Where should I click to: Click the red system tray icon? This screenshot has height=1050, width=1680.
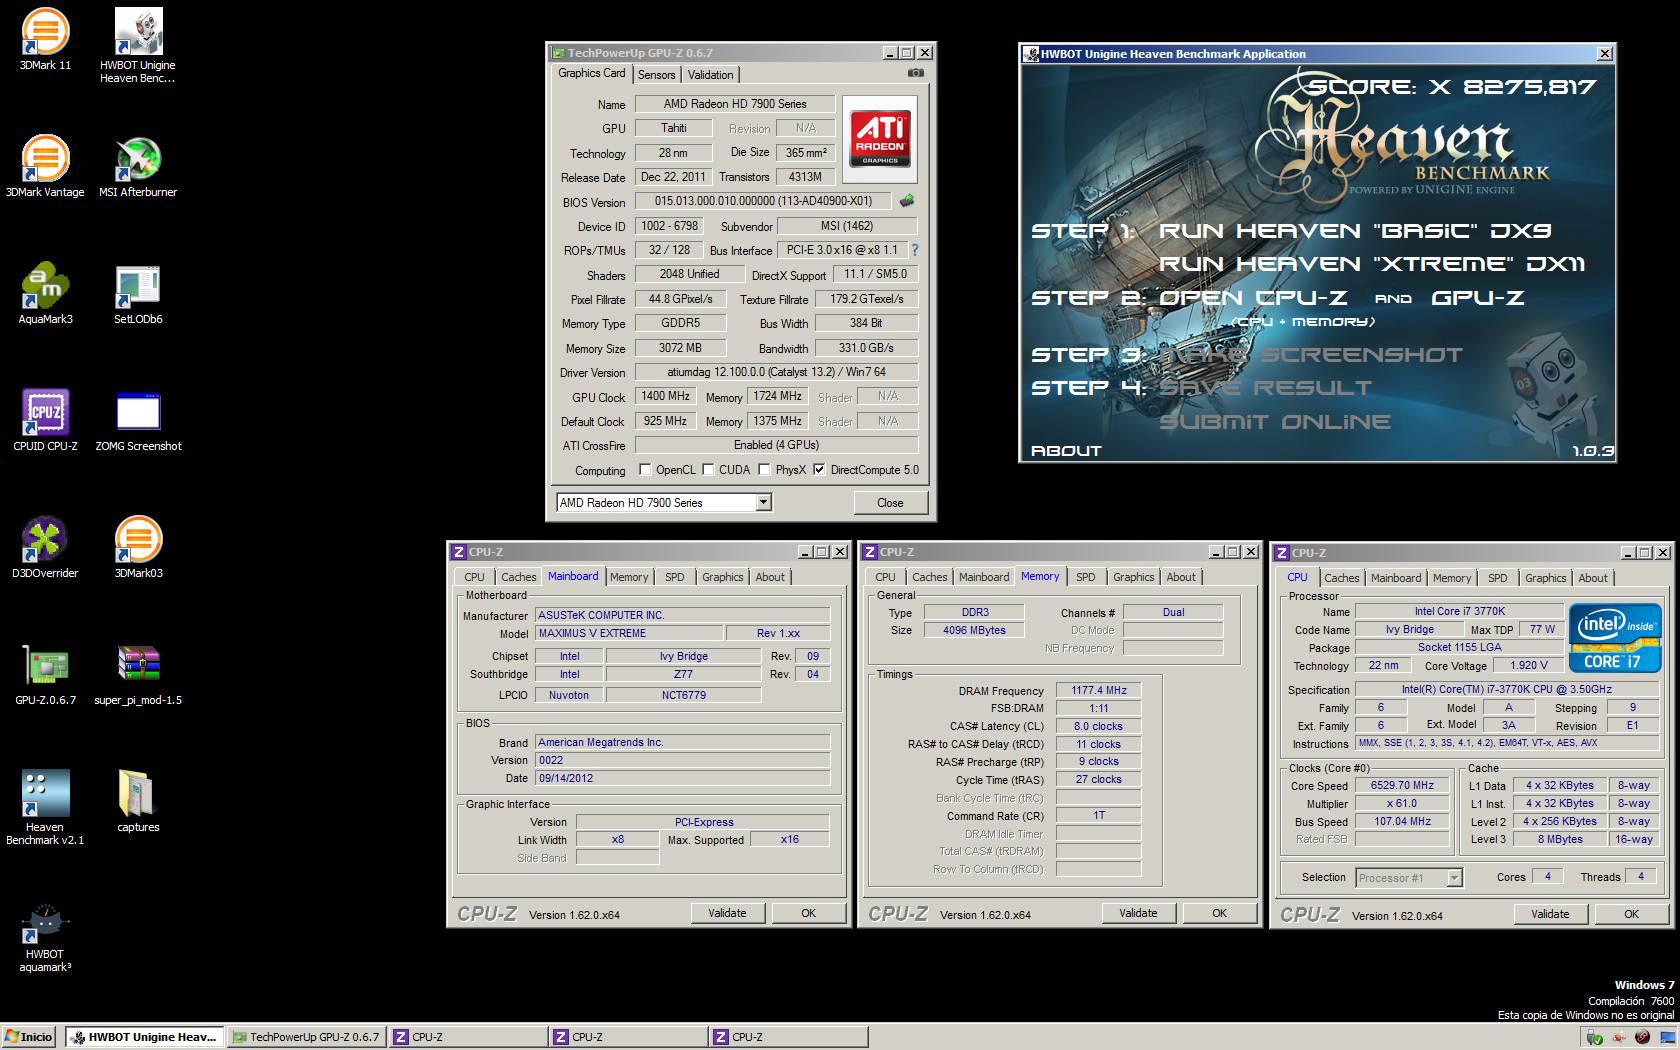tap(1641, 1037)
